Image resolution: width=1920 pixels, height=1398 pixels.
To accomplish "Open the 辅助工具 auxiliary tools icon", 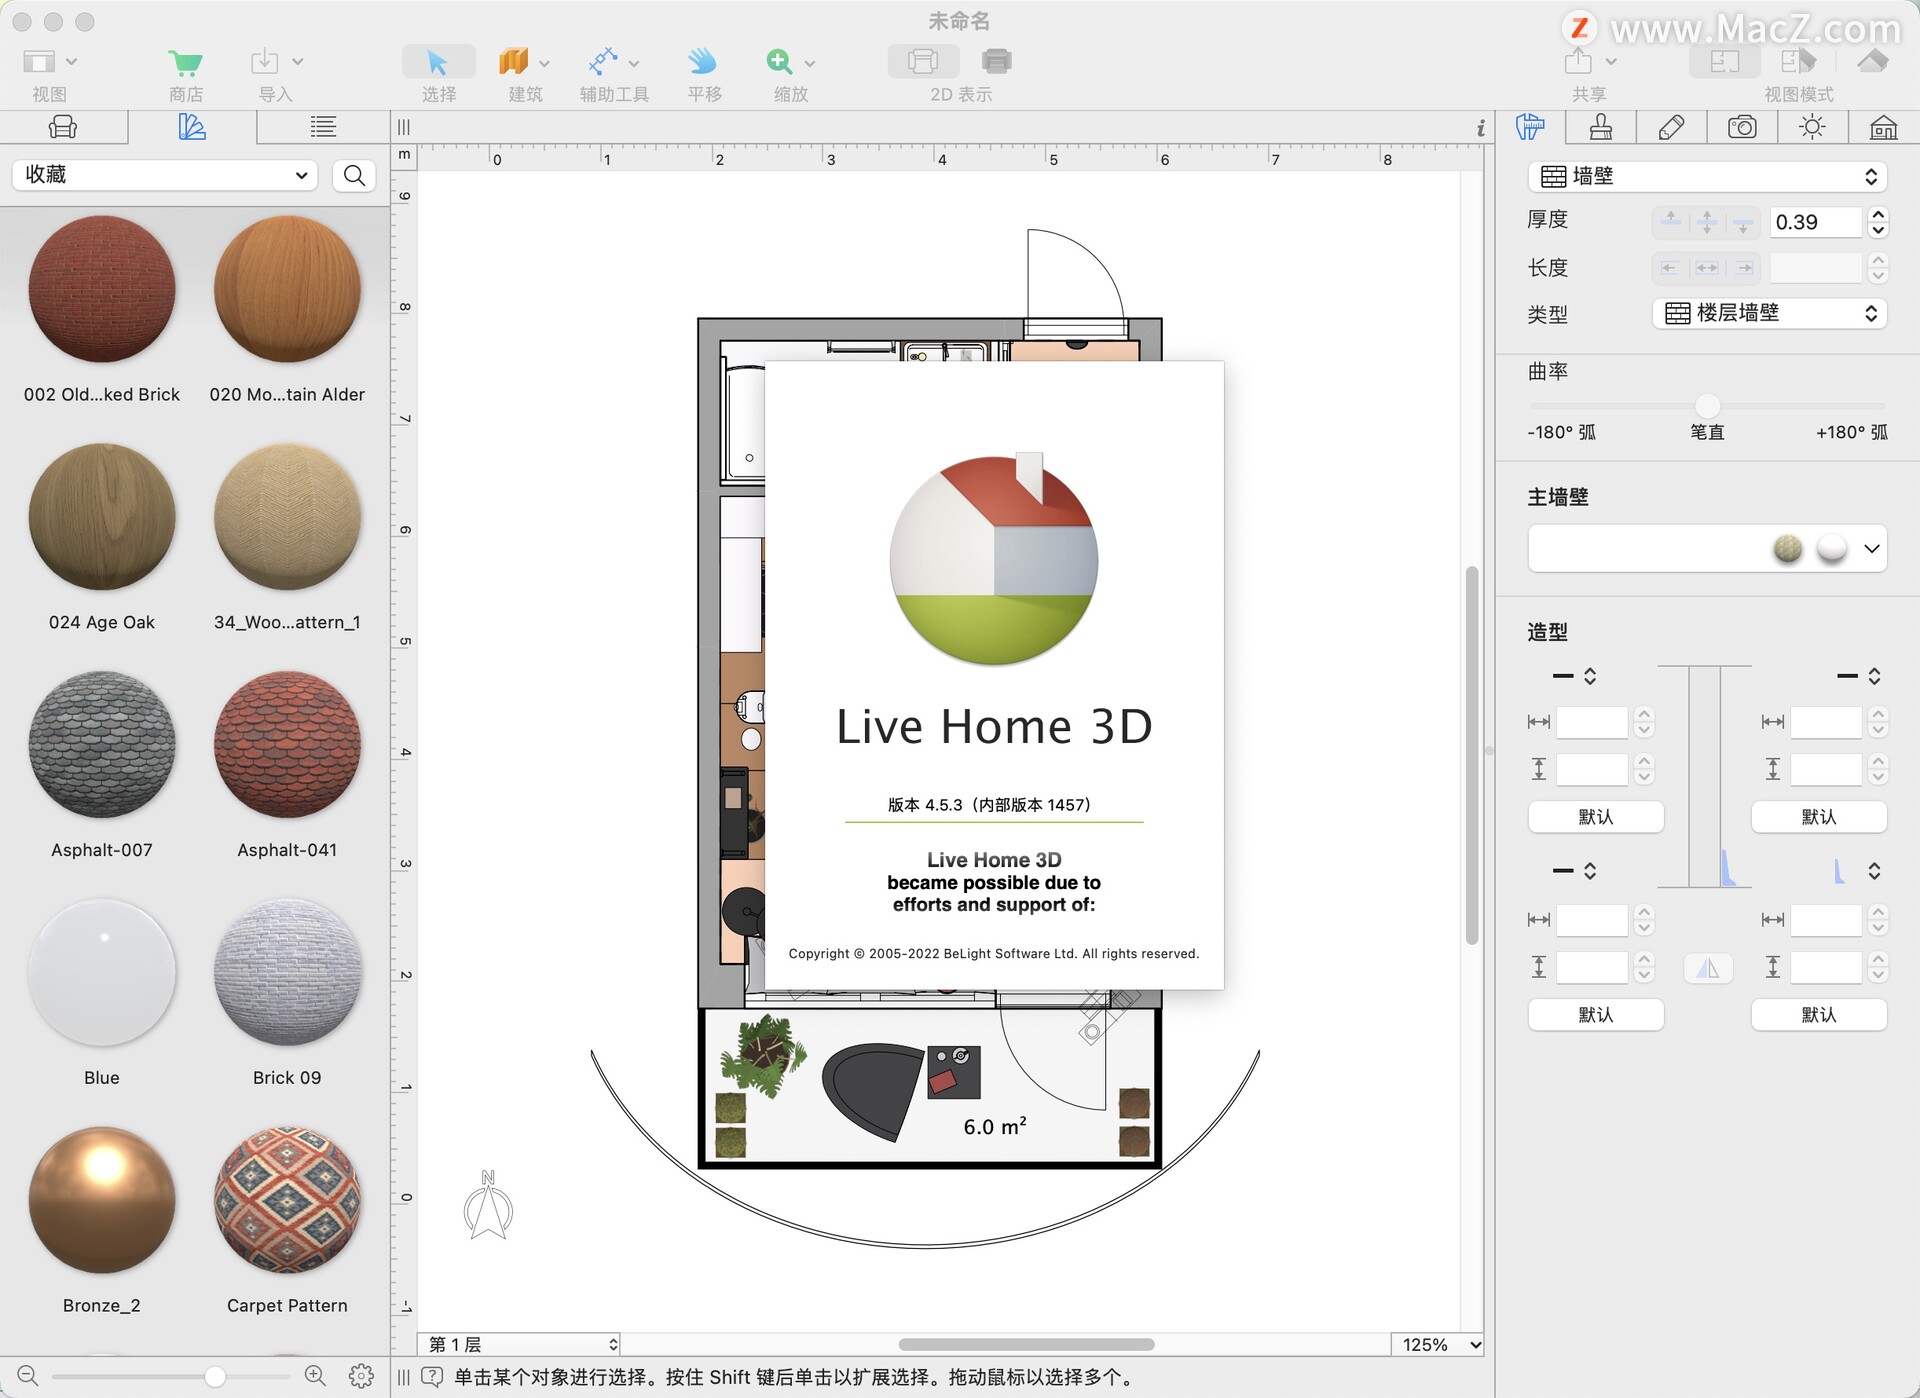I will [x=603, y=62].
